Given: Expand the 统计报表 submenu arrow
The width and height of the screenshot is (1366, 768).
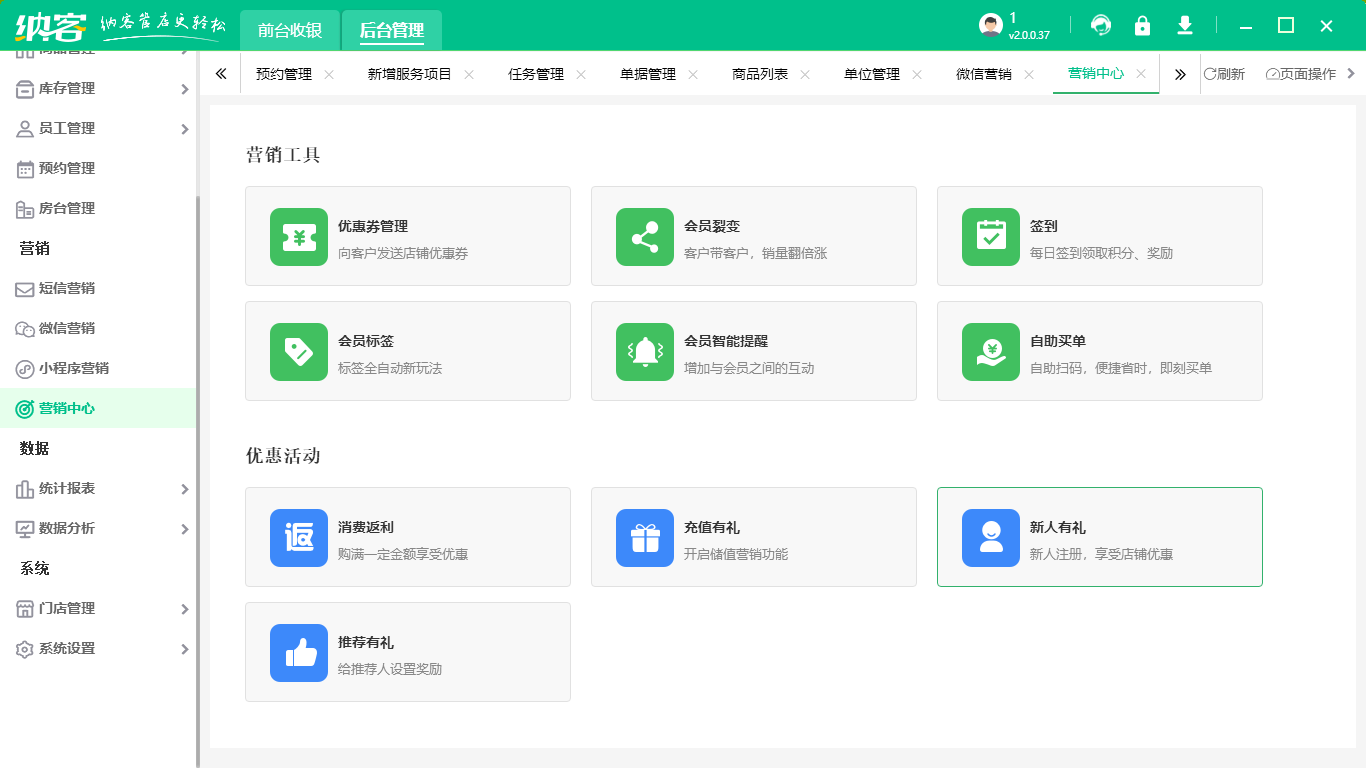Looking at the screenshot, I should [x=184, y=489].
